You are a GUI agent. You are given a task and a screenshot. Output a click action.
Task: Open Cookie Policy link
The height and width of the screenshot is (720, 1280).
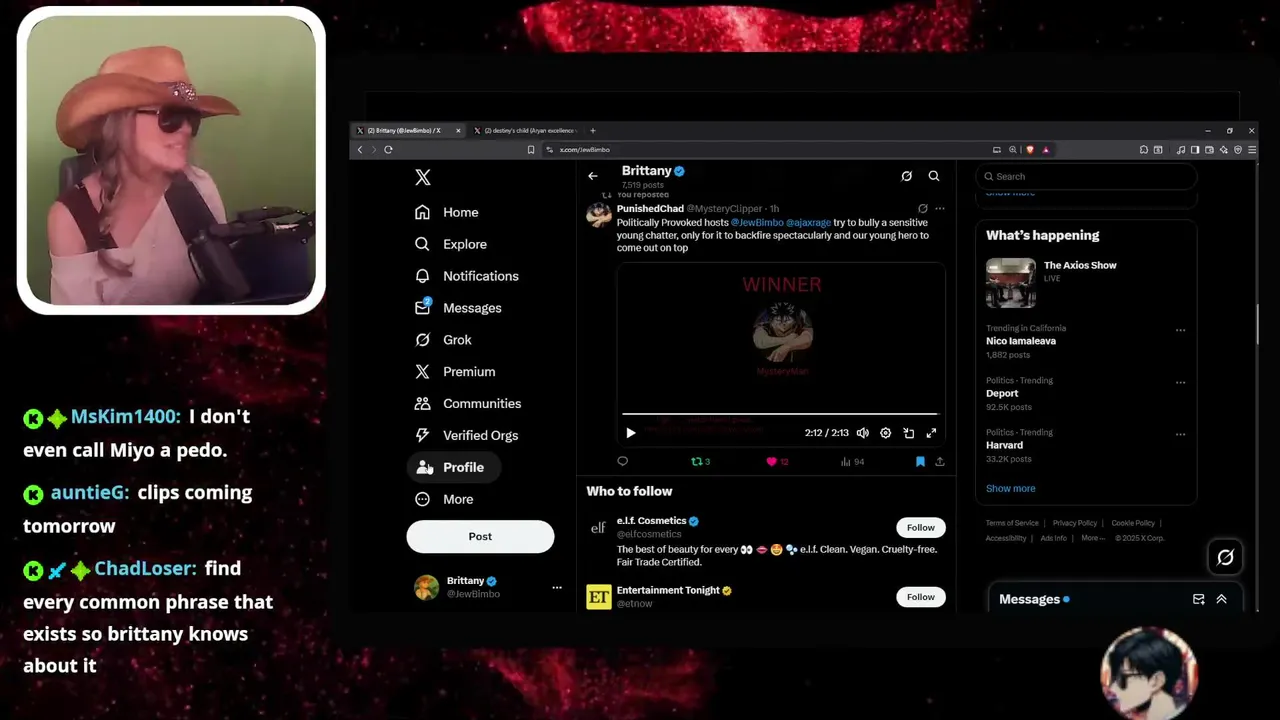coord(1133,523)
